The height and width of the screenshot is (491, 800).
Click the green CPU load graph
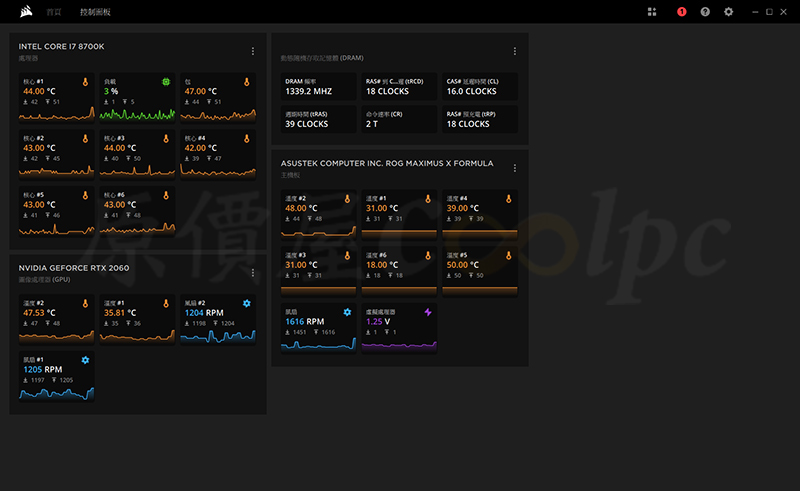pos(137,115)
